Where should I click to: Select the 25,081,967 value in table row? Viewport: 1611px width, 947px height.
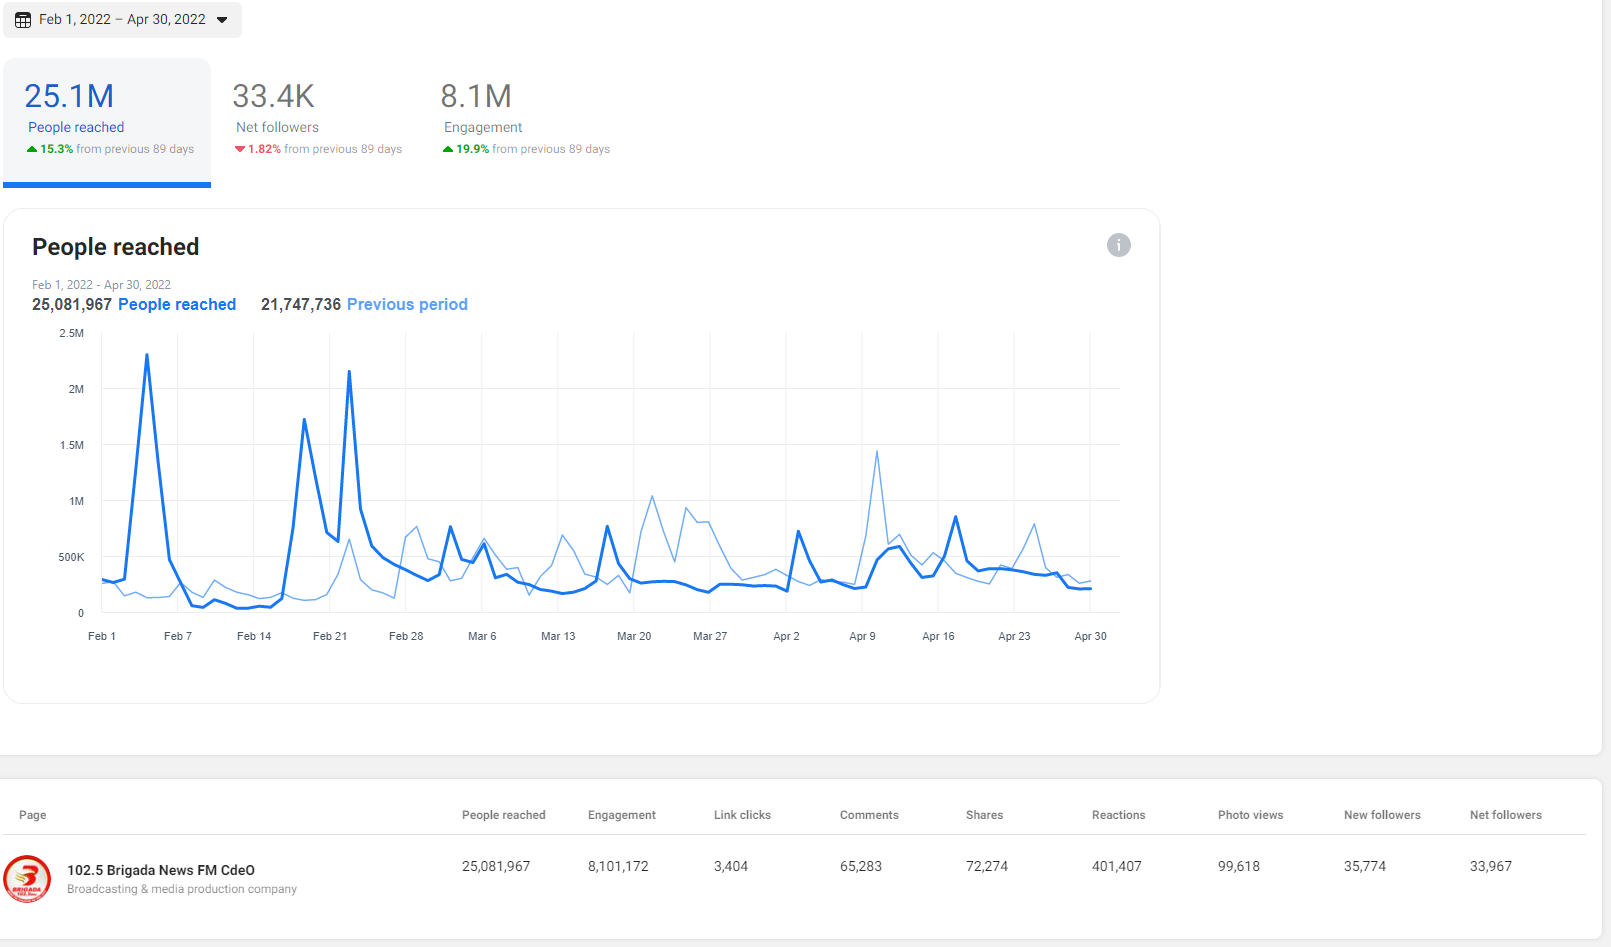(496, 866)
